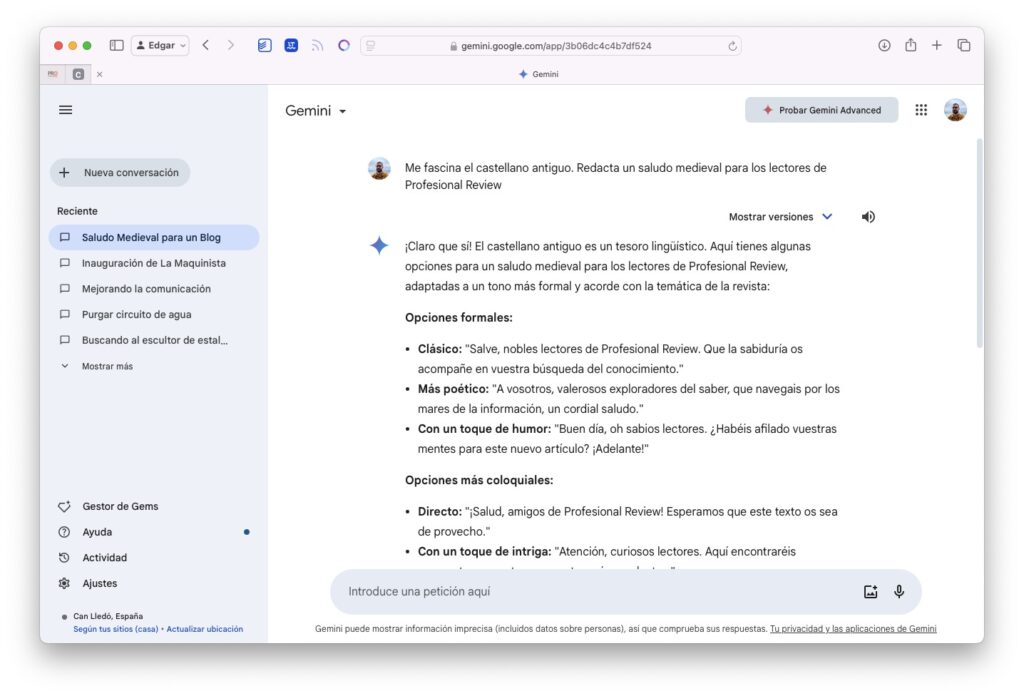Image resolution: width=1024 pixels, height=696 pixels.
Task: Open the Safari downloads icon
Action: point(884,45)
